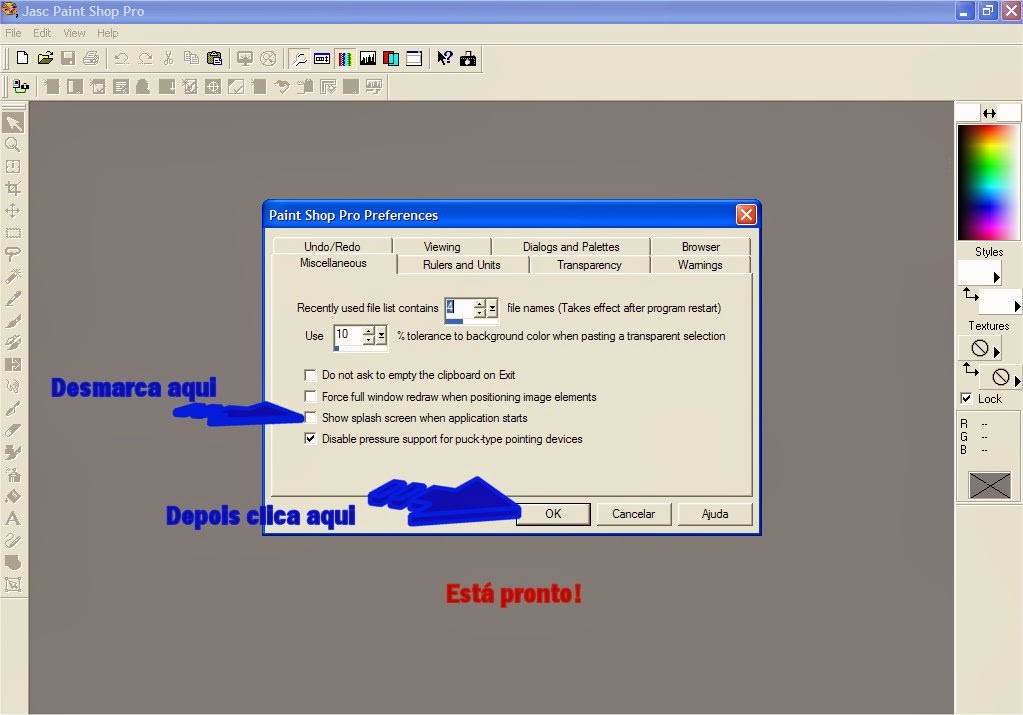Select the Crop tool
This screenshot has height=715, width=1023.
(13, 189)
